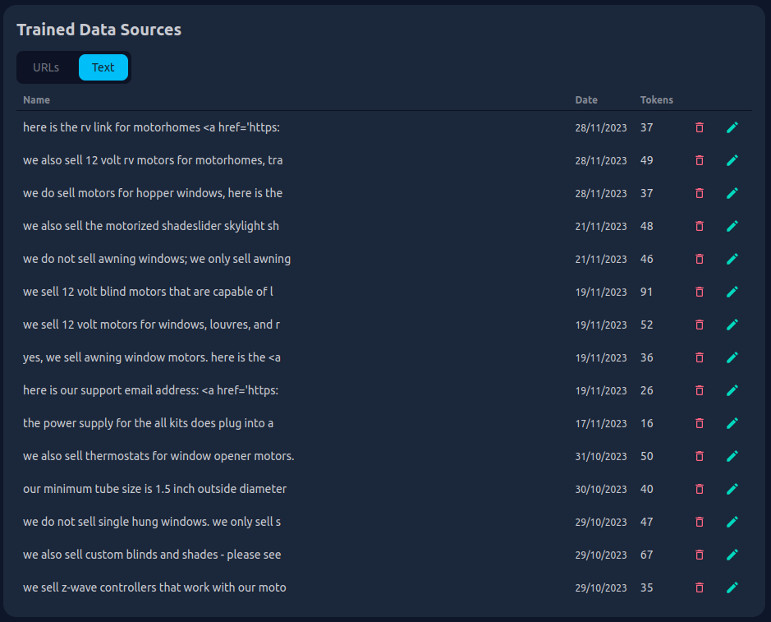Edit the 'custom blinds and shades' entry
Screen dimensions: 771x622
732,555
